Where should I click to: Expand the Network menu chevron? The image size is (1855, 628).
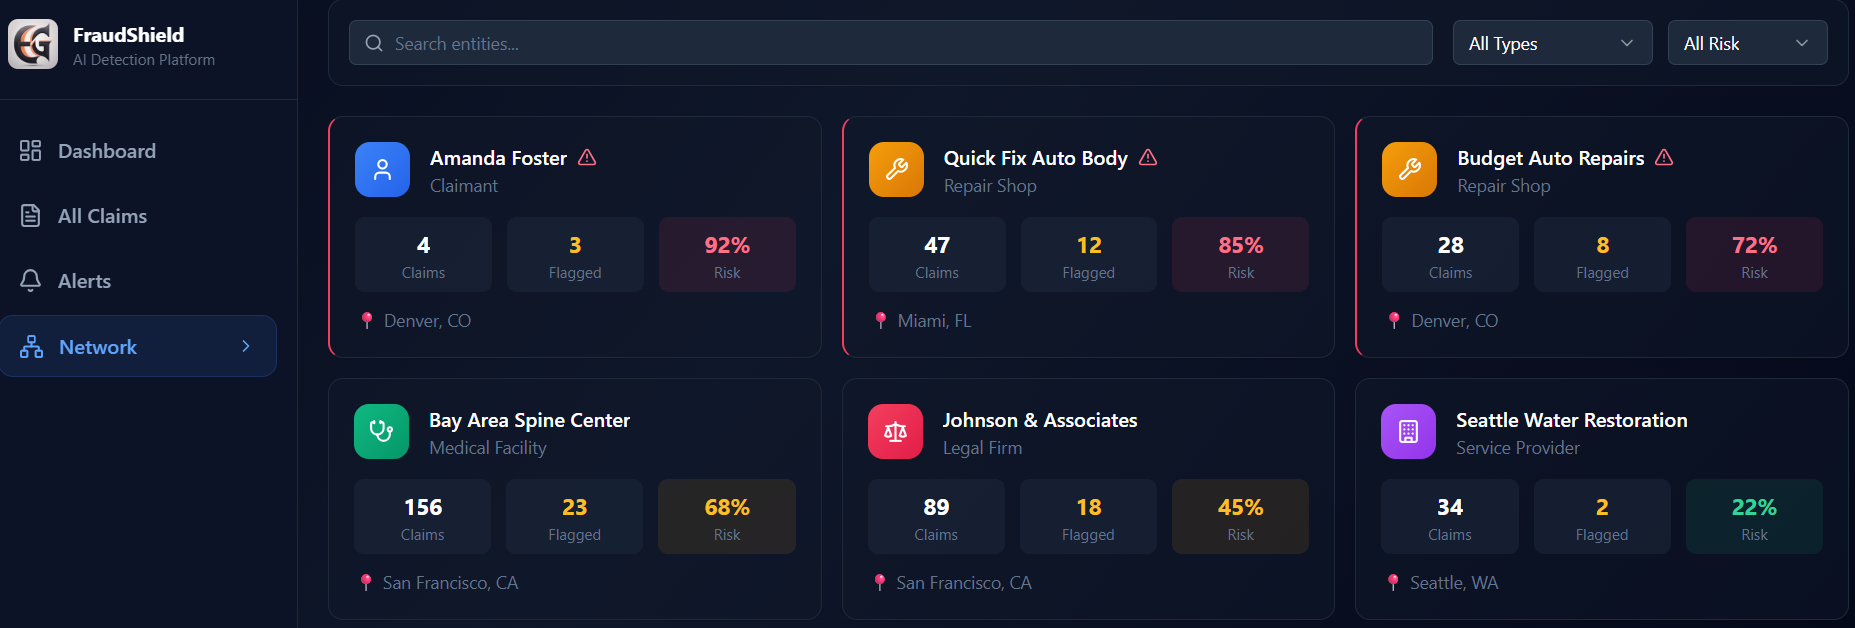coord(246,346)
